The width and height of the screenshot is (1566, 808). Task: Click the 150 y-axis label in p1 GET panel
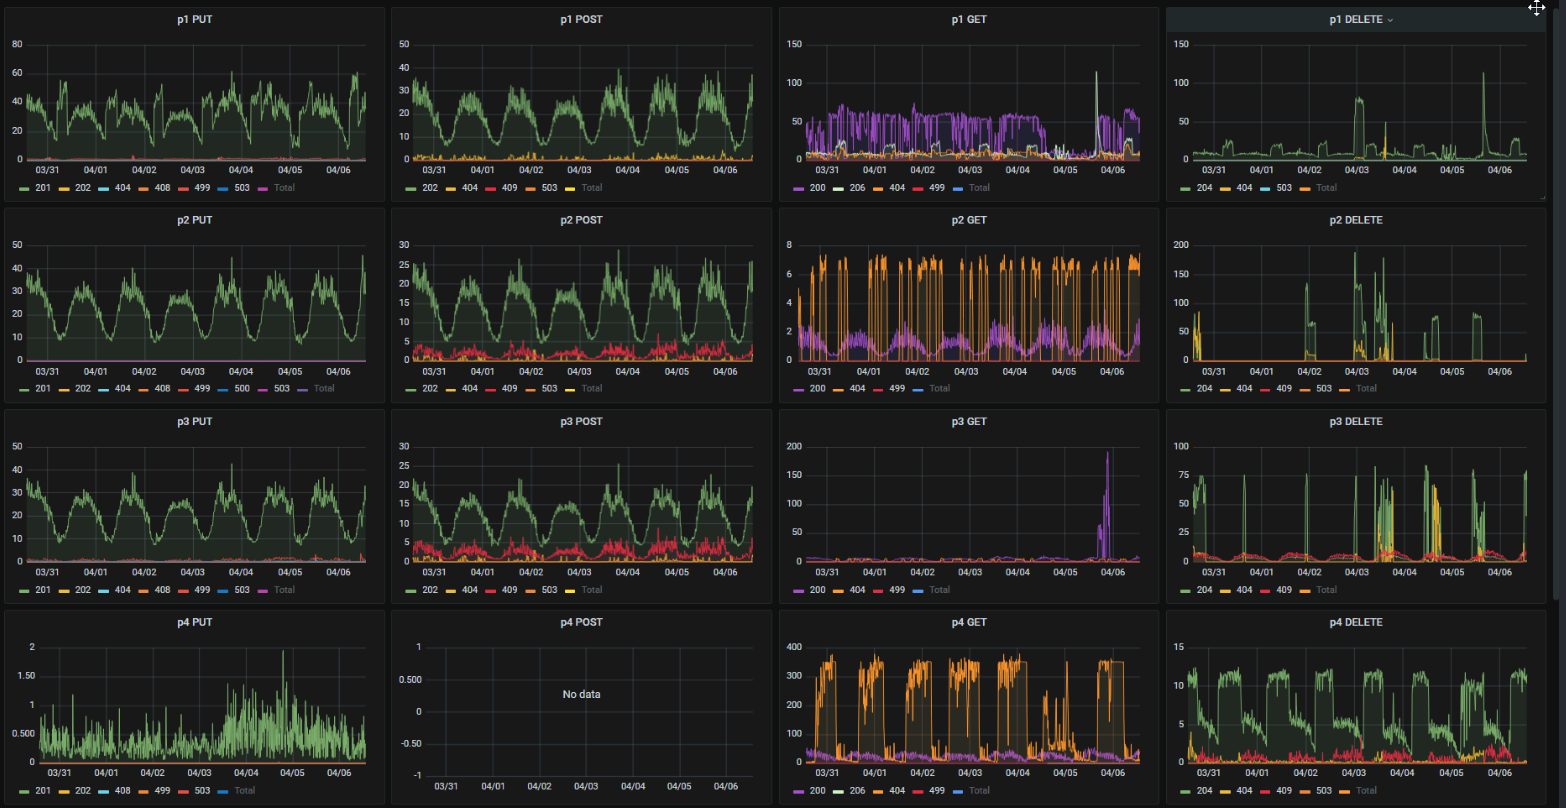(796, 44)
